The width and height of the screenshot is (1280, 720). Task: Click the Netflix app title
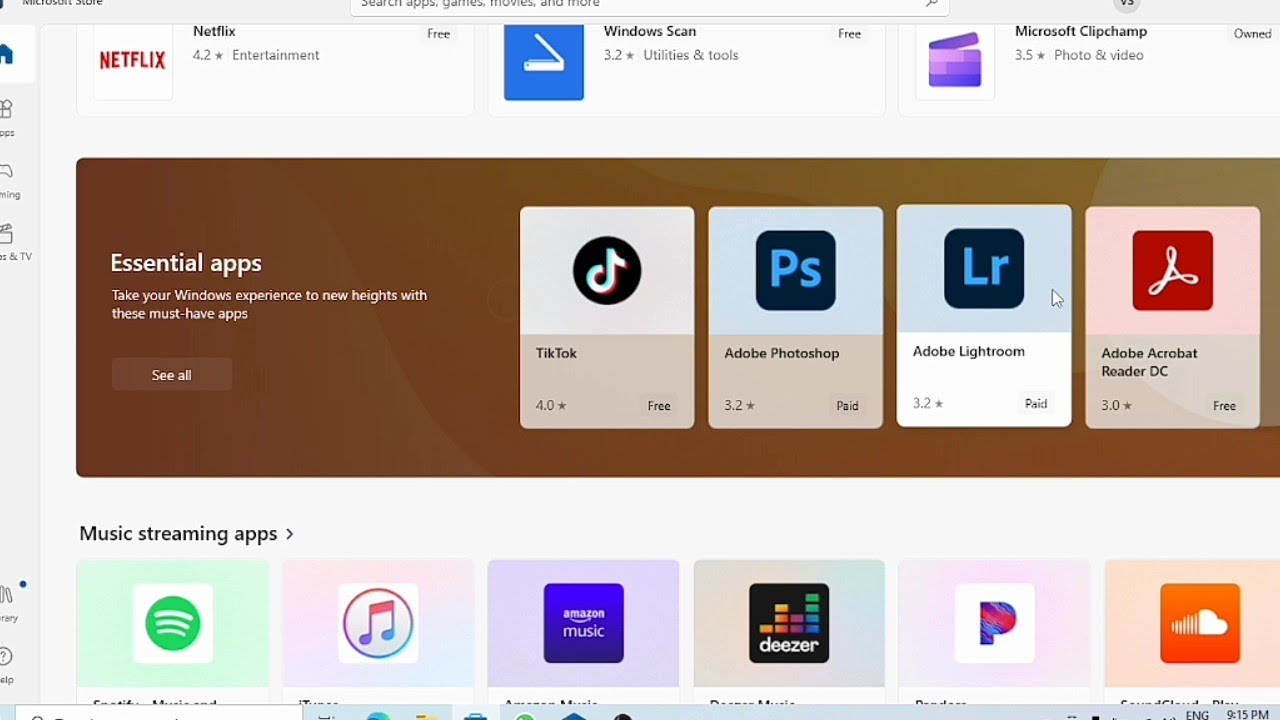click(x=214, y=31)
